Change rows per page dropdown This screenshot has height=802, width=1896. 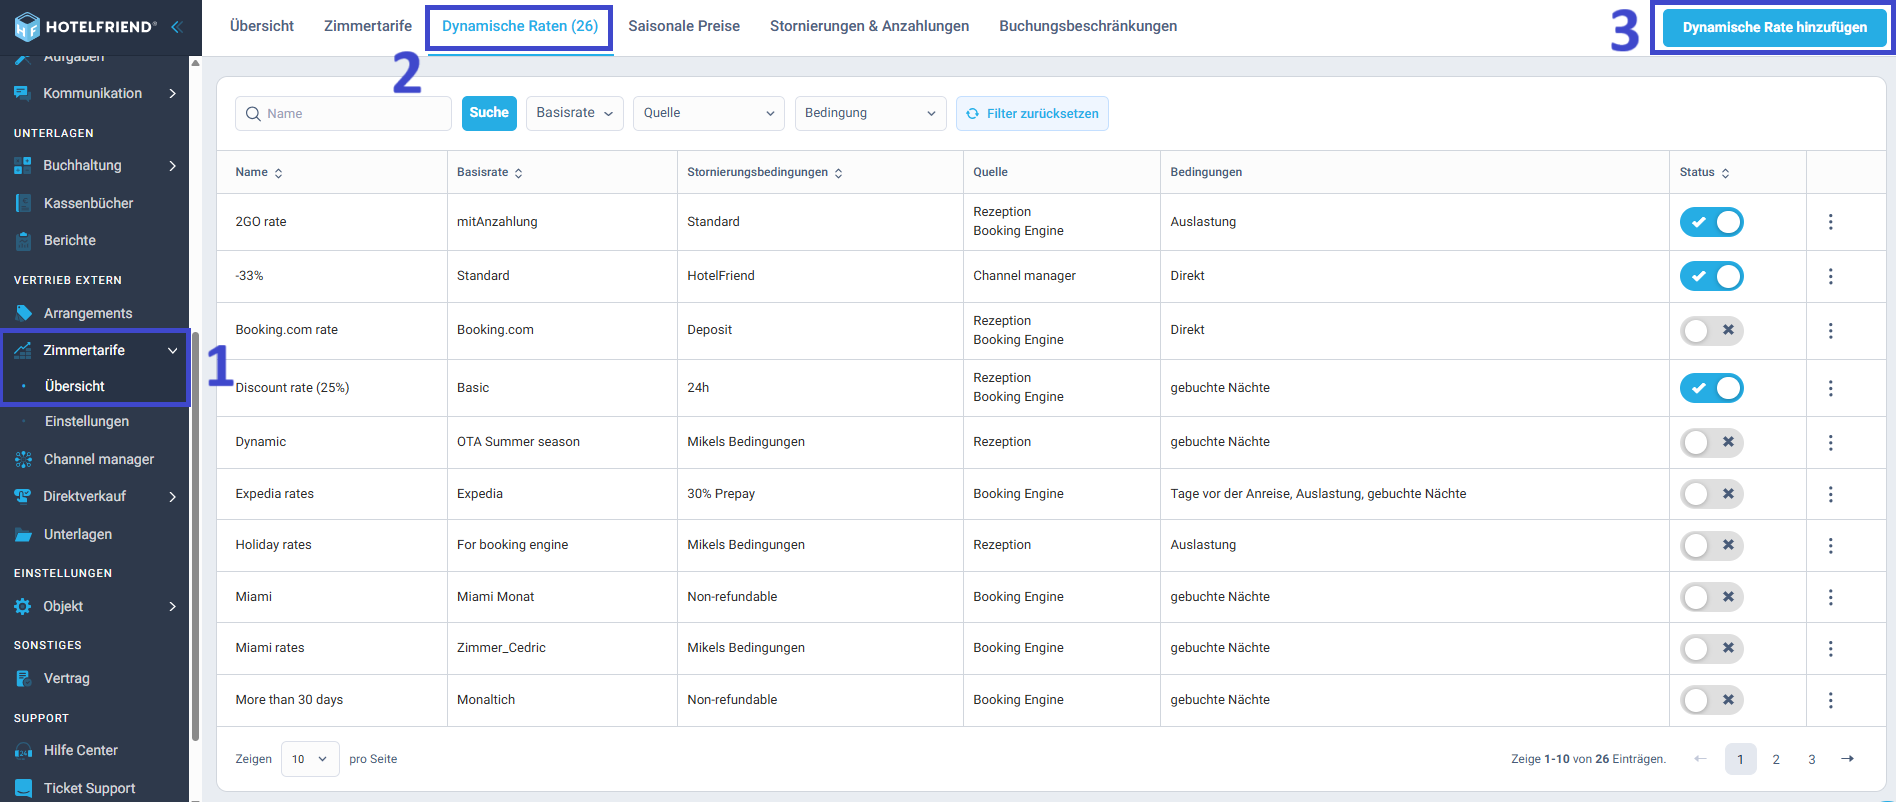click(x=309, y=759)
